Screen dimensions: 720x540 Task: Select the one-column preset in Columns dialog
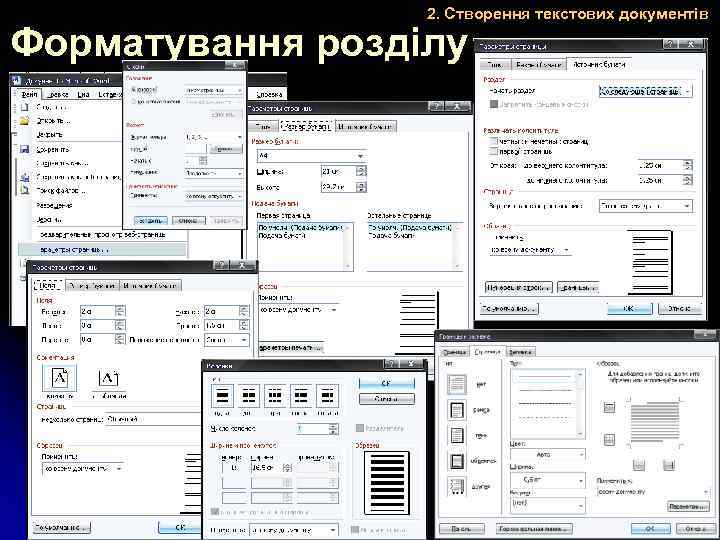(x=222, y=395)
